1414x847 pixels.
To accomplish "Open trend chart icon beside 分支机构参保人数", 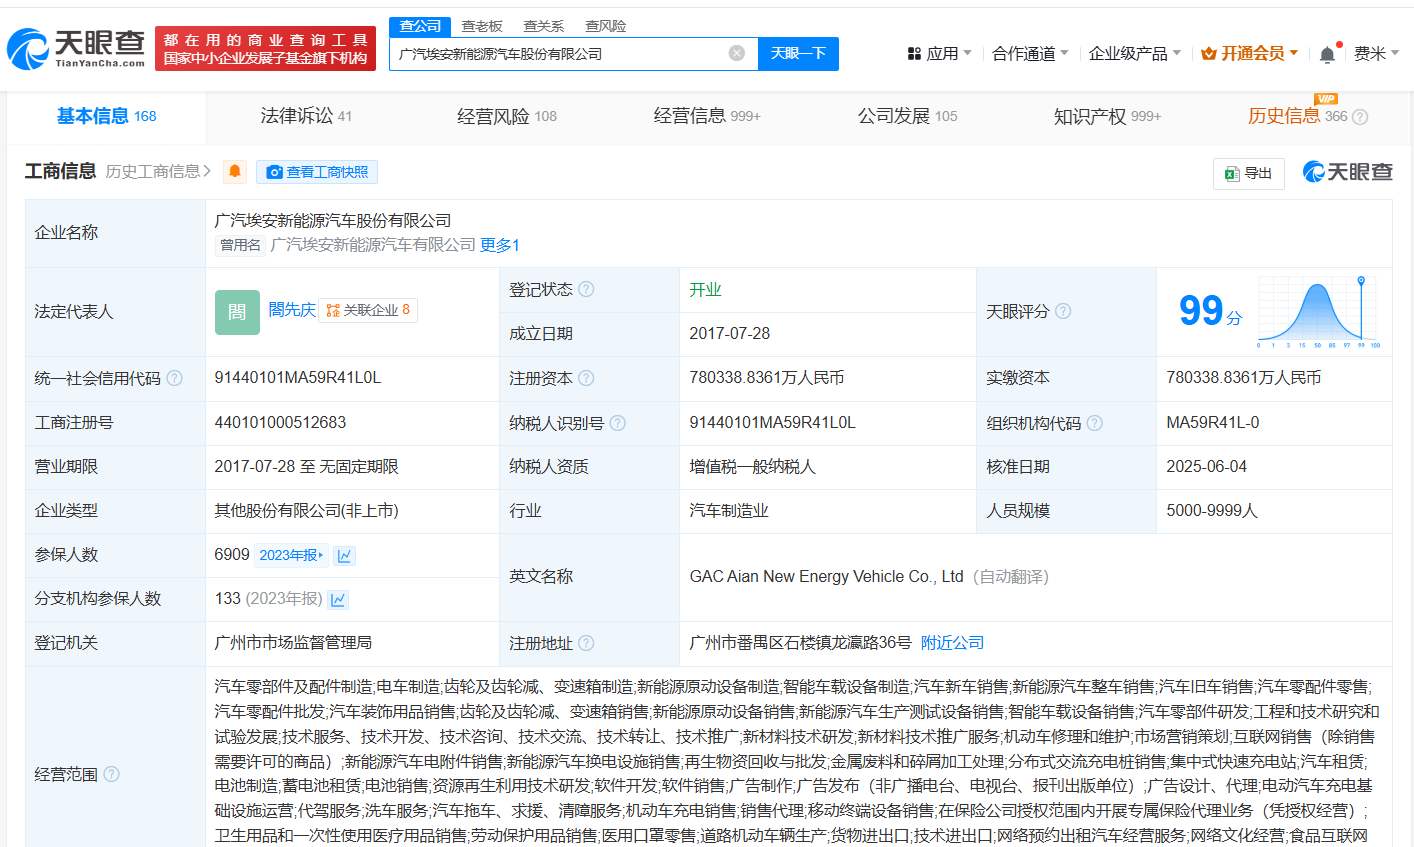I will tap(338, 600).
